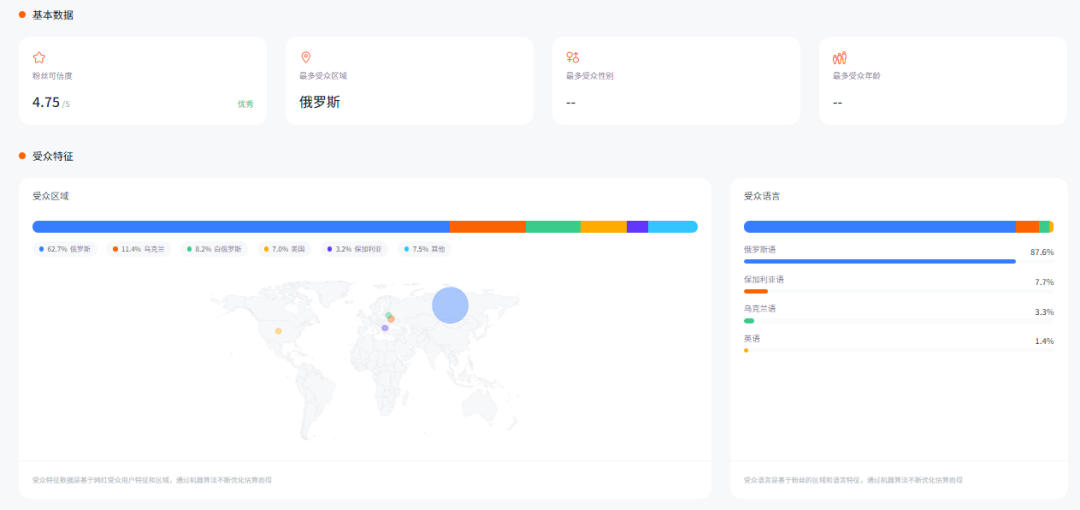This screenshot has height=510, width=1080.
Task: Click the footnote under the language panel
Action: [x=853, y=480]
